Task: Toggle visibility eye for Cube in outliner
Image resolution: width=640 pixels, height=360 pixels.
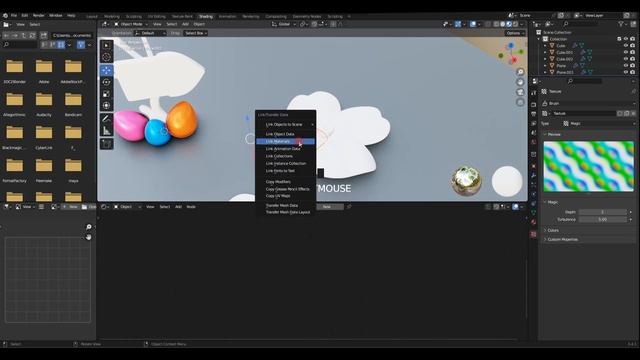Action: [626, 46]
